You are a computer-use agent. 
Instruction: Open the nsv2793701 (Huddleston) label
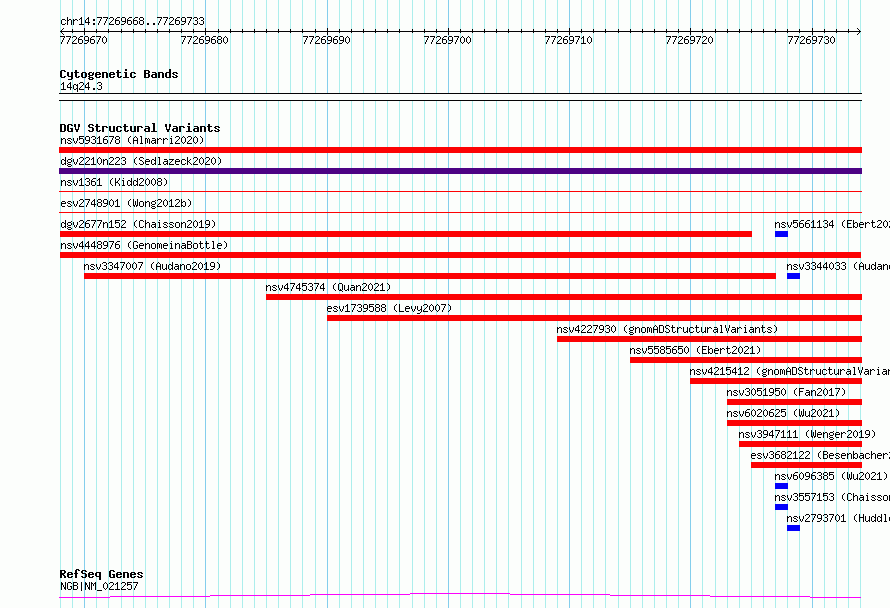(x=838, y=518)
